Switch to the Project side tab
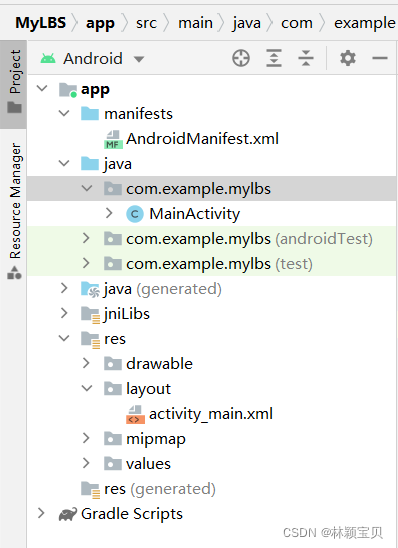Image resolution: width=398 pixels, height=548 pixels. click(x=13, y=84)
